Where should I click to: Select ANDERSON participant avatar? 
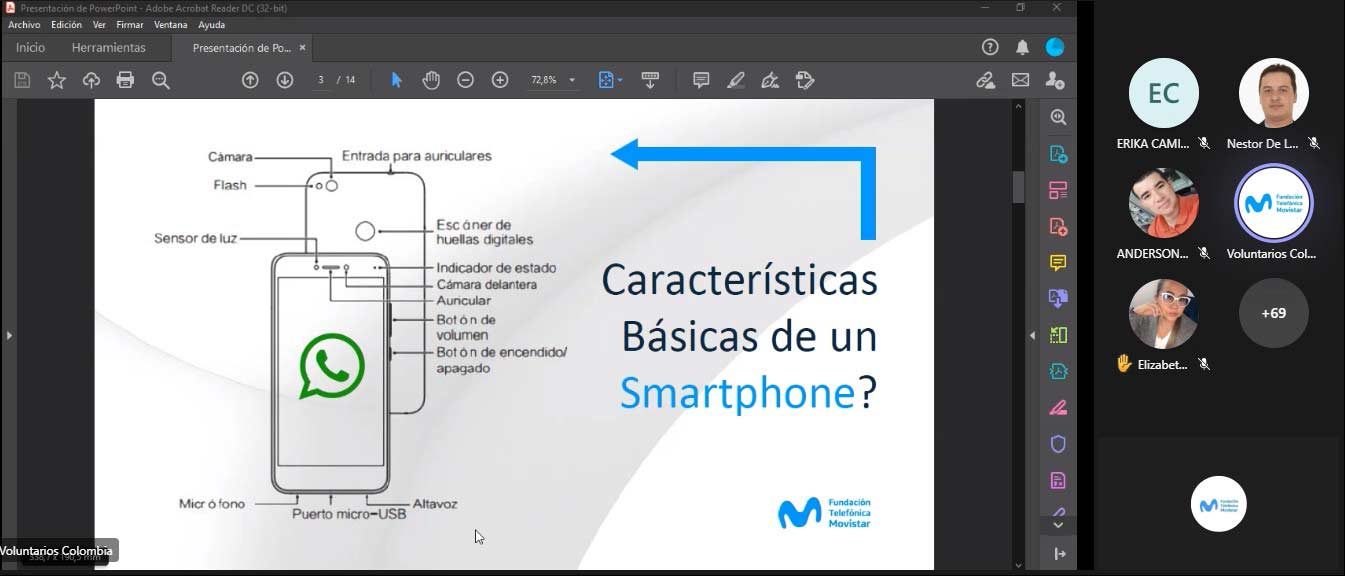1163,203
